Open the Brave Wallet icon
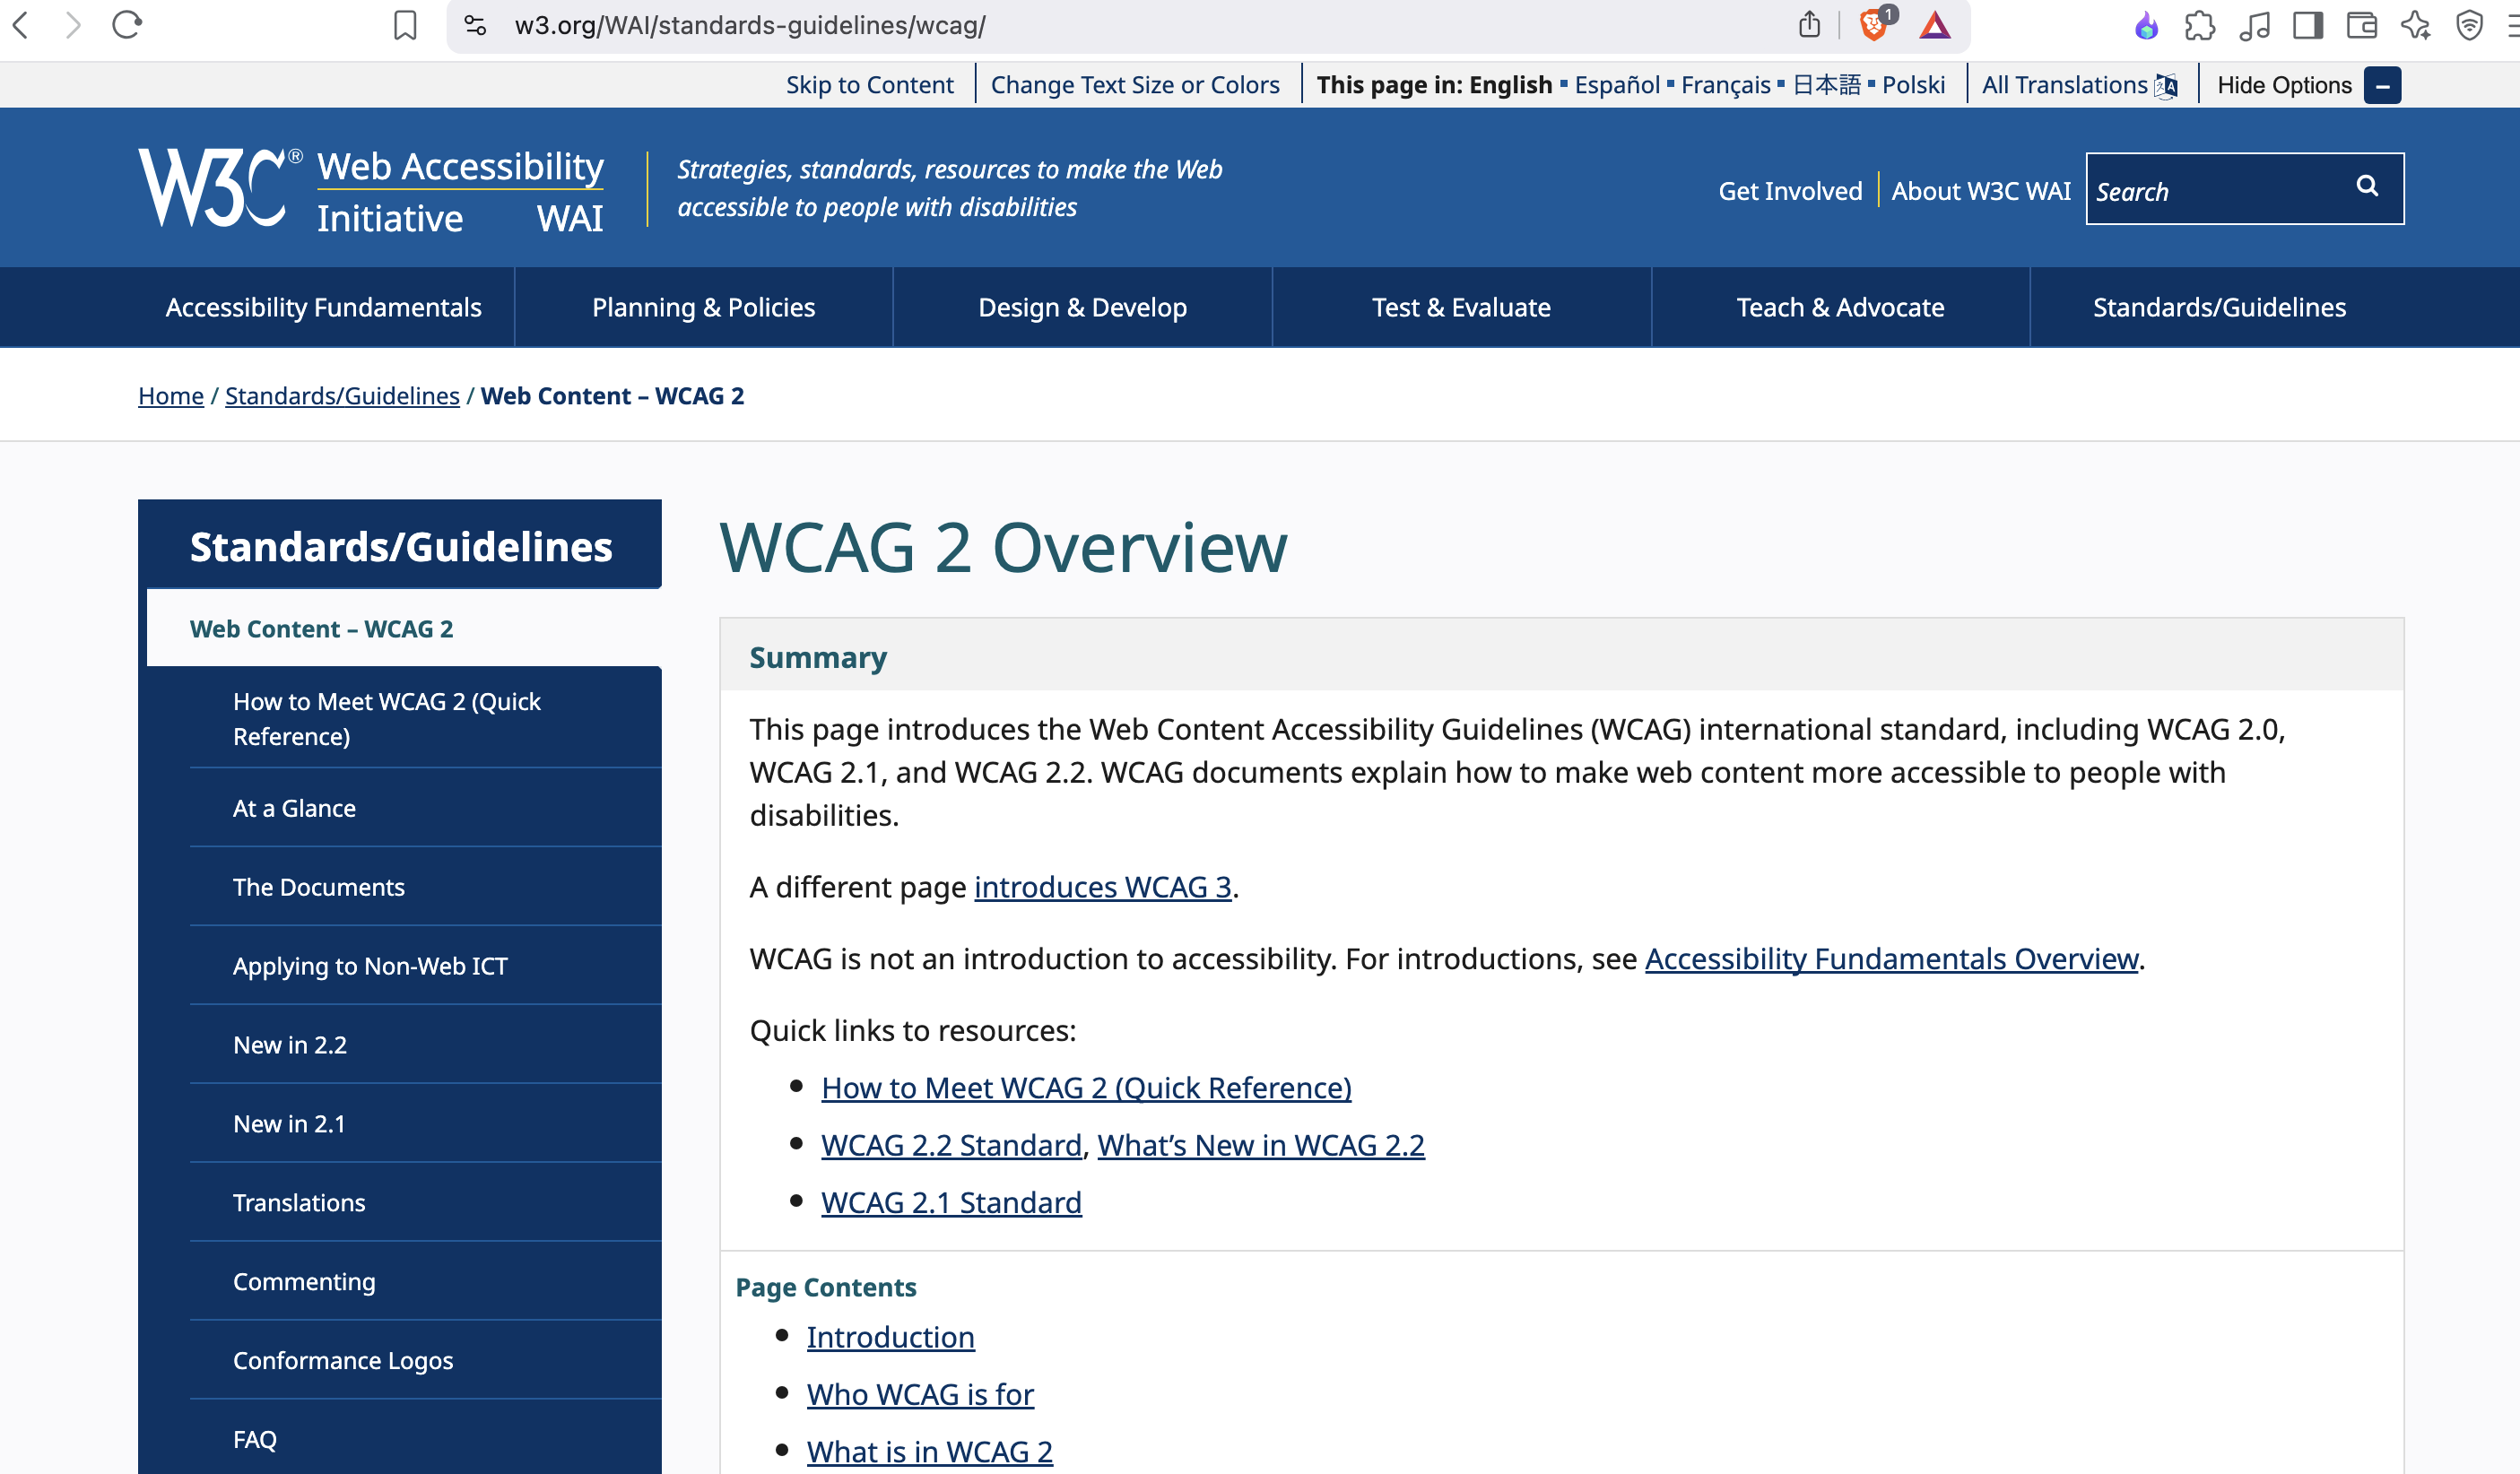 click(2361, 25)
